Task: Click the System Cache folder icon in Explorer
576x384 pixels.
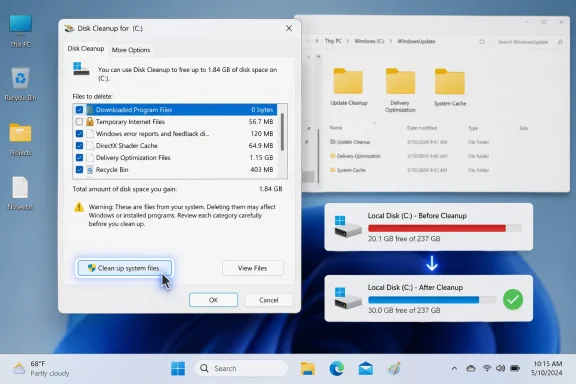Action: point(450,81)
